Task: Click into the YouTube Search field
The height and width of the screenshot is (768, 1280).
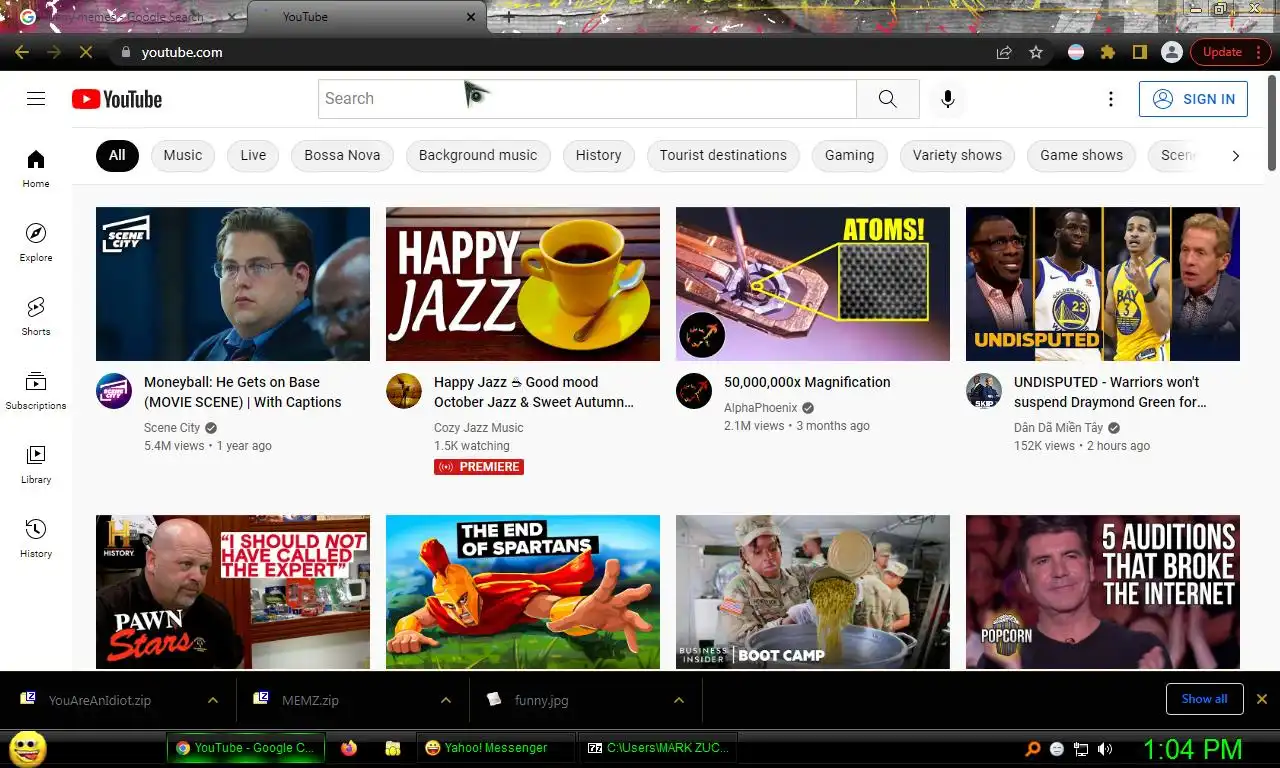Action: pos(588,99)
